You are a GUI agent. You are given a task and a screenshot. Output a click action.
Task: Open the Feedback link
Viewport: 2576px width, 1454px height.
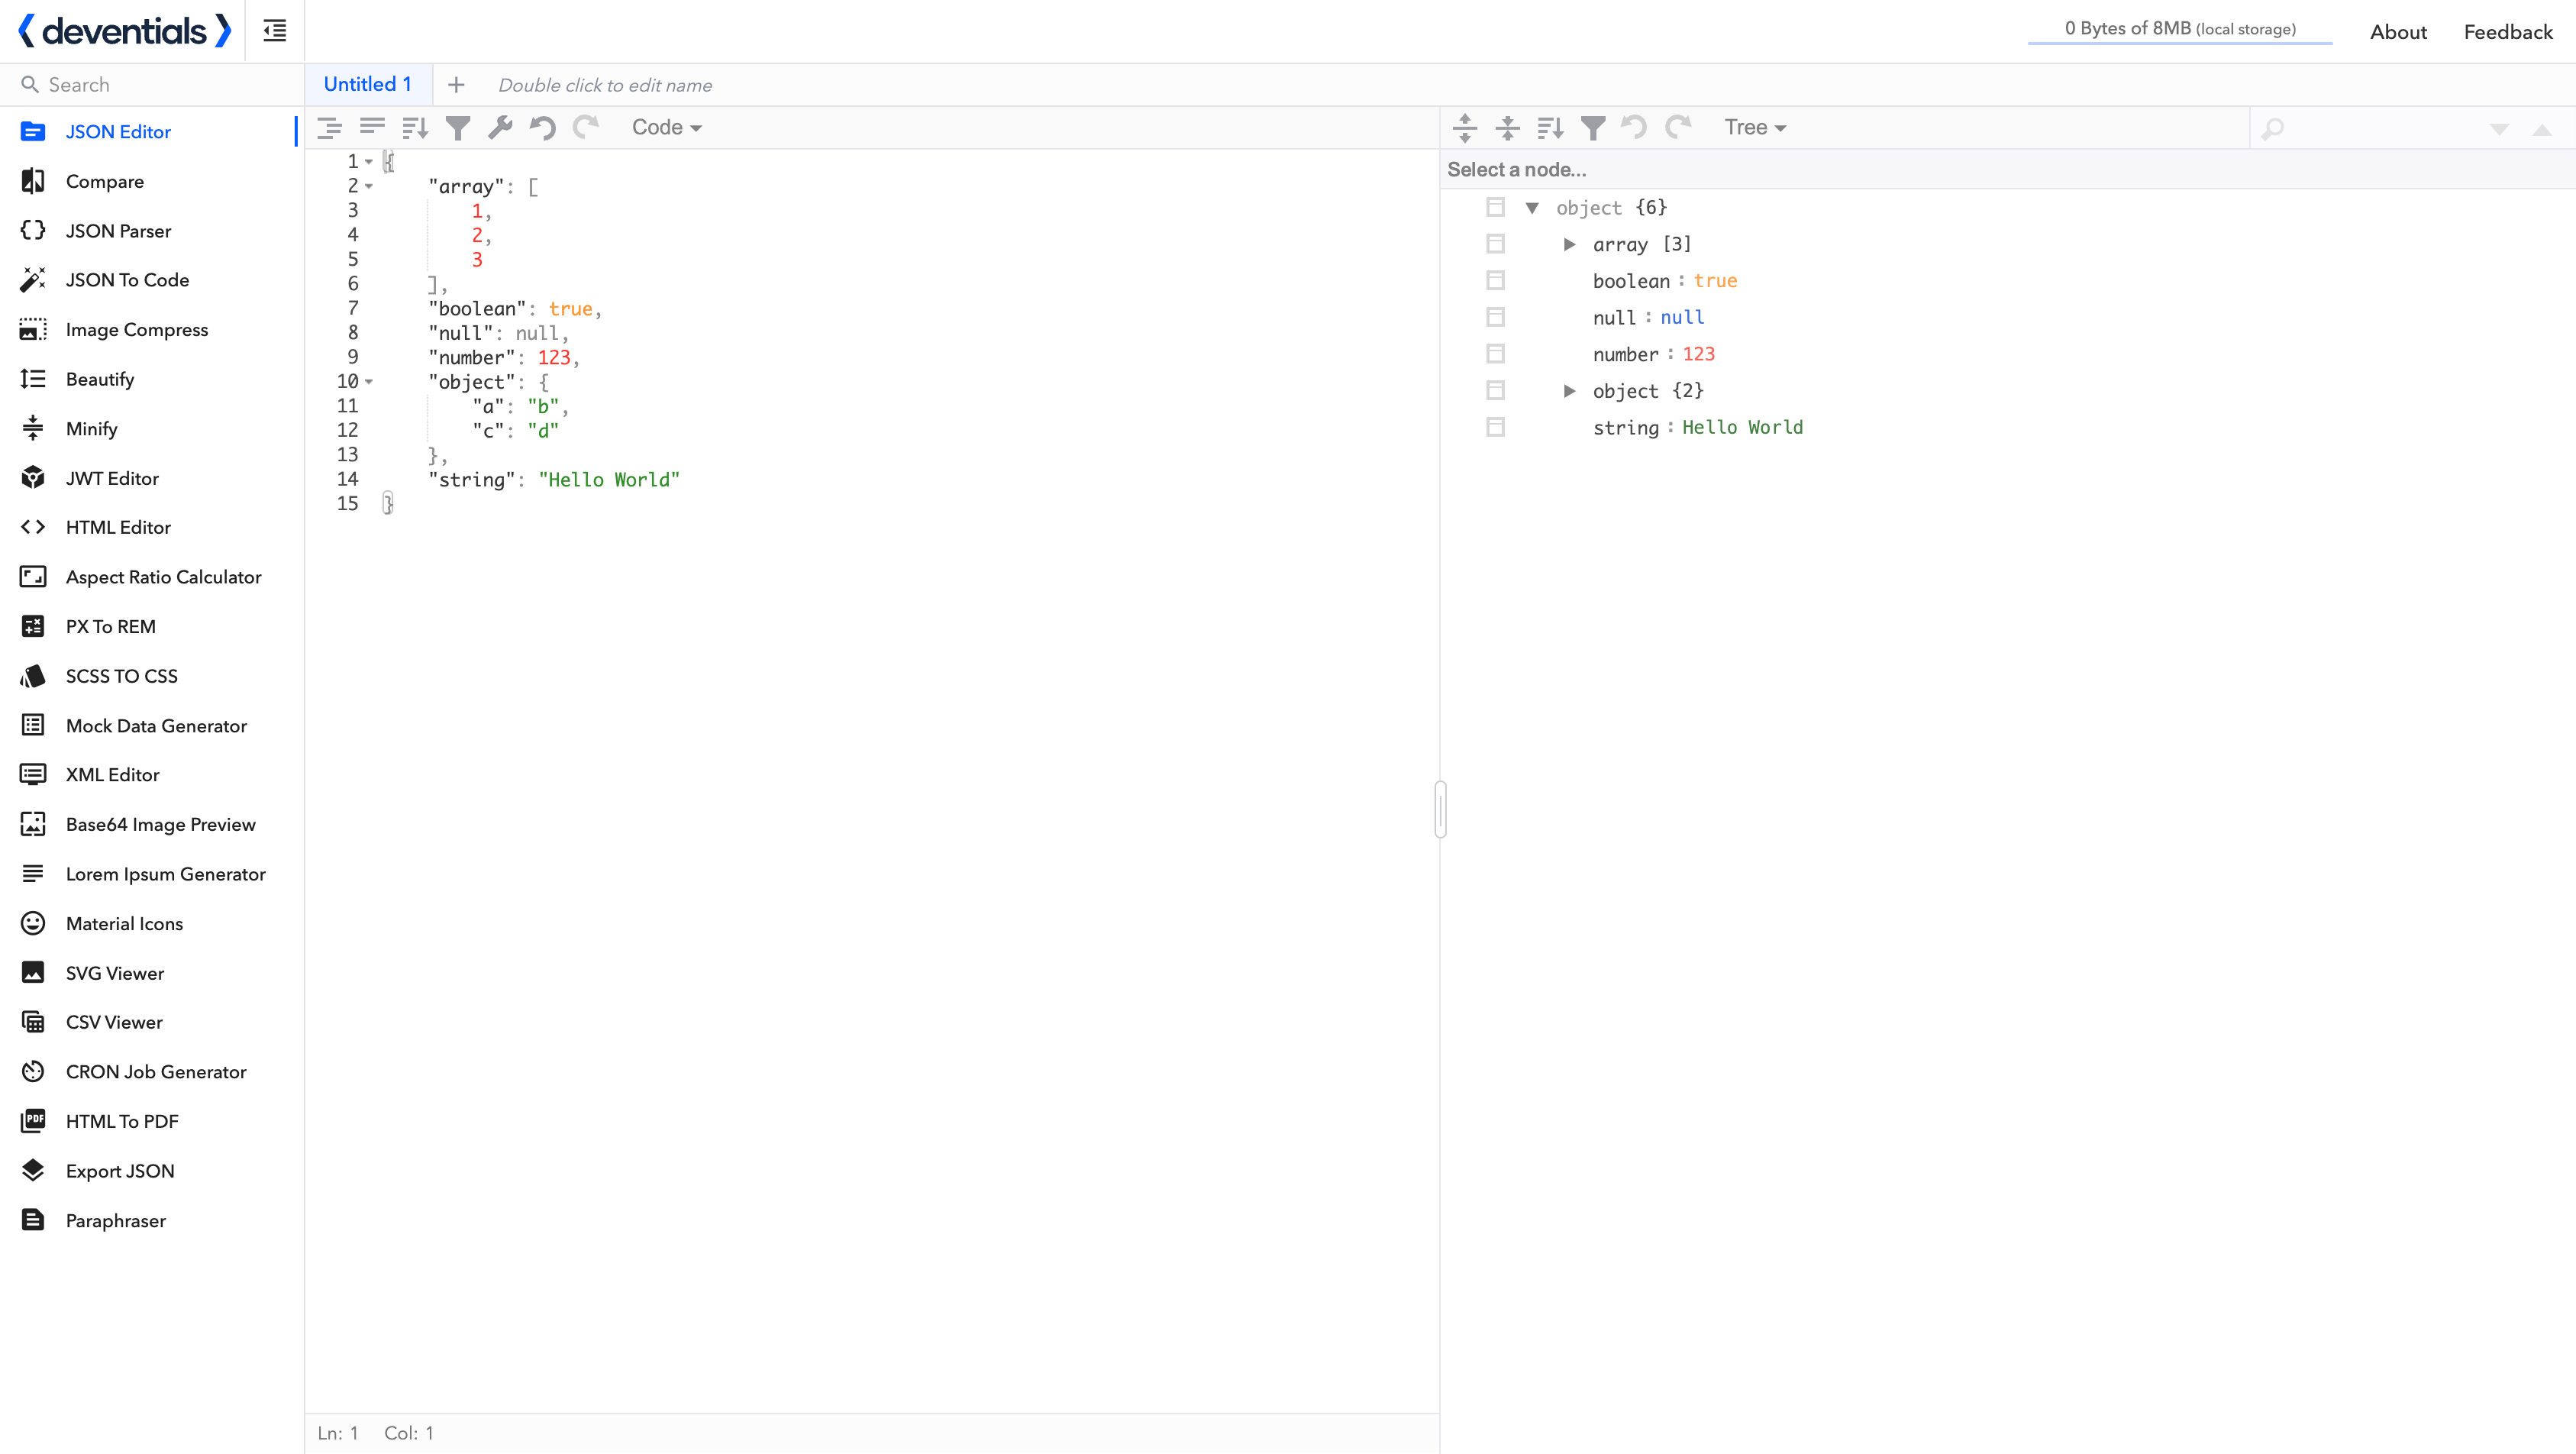click(2508, 32)
